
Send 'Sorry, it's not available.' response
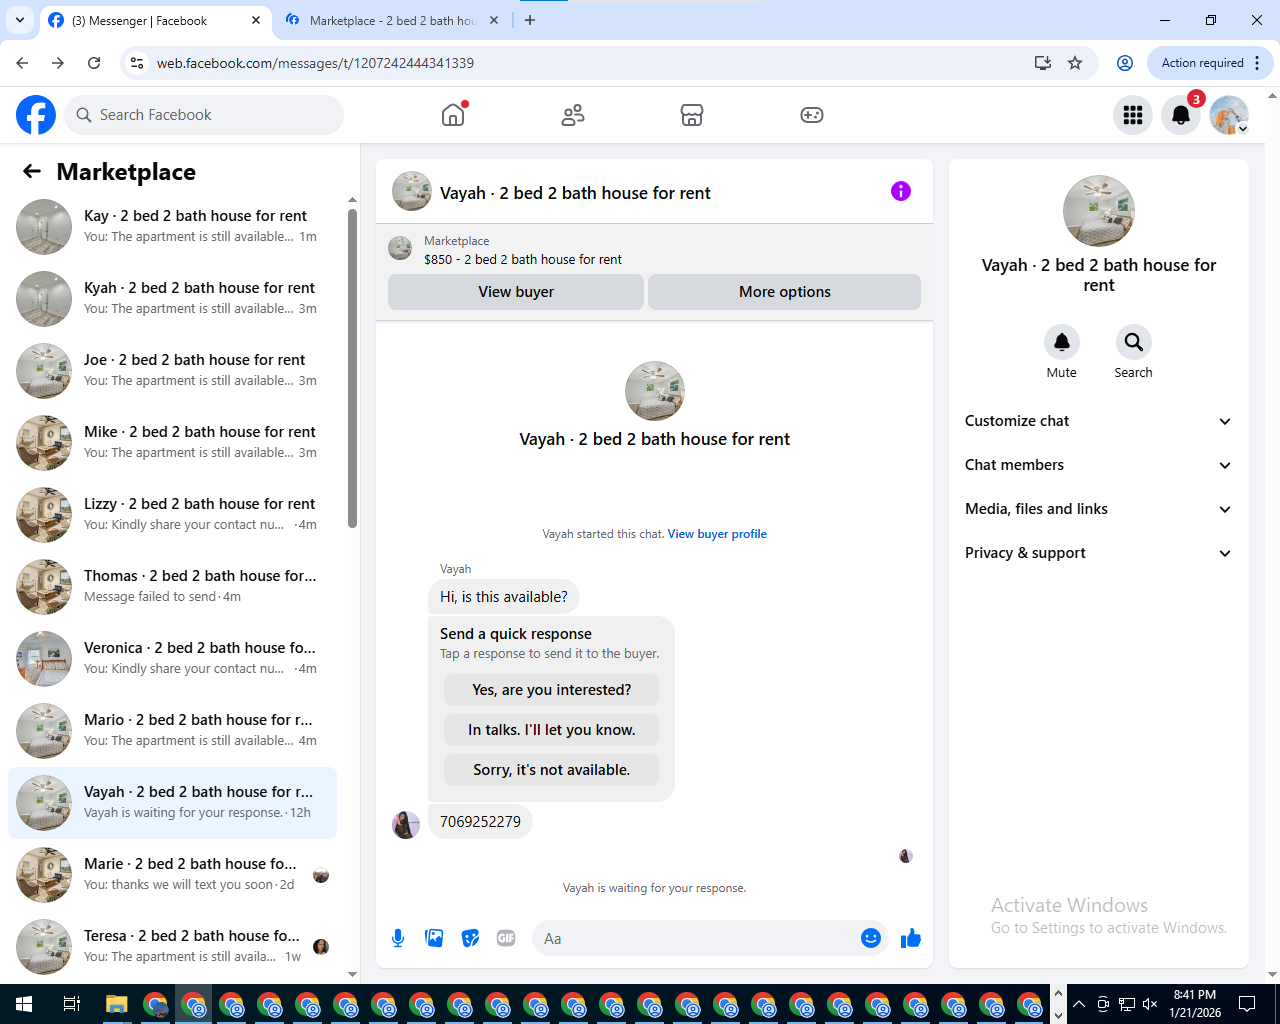pyautogui.click(x=551, y=770)
